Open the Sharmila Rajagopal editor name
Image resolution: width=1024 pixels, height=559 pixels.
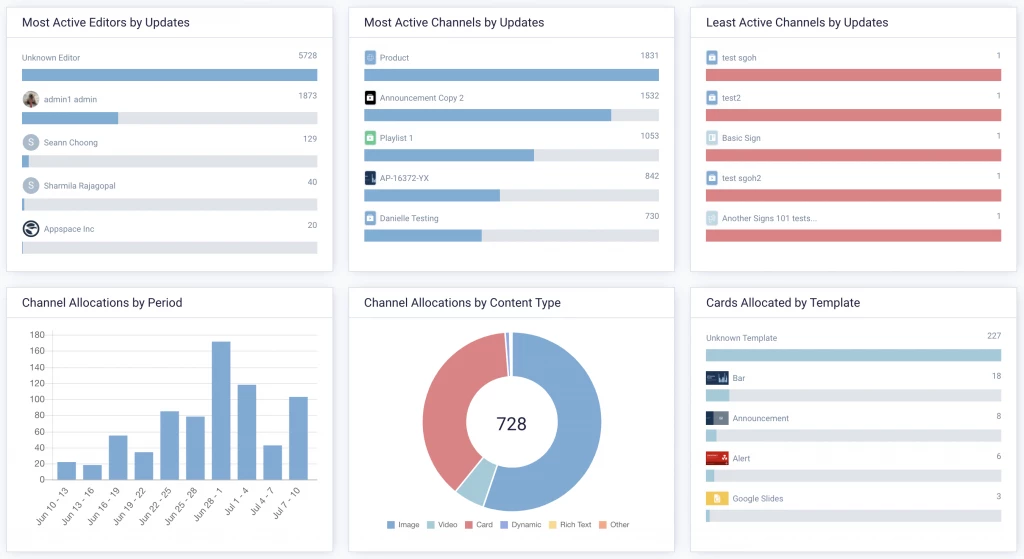80,185
